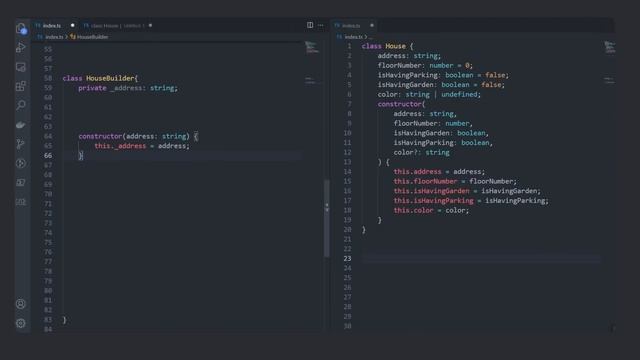
Task: Click line number 13 in right editor
Action: tap(347, 162)
